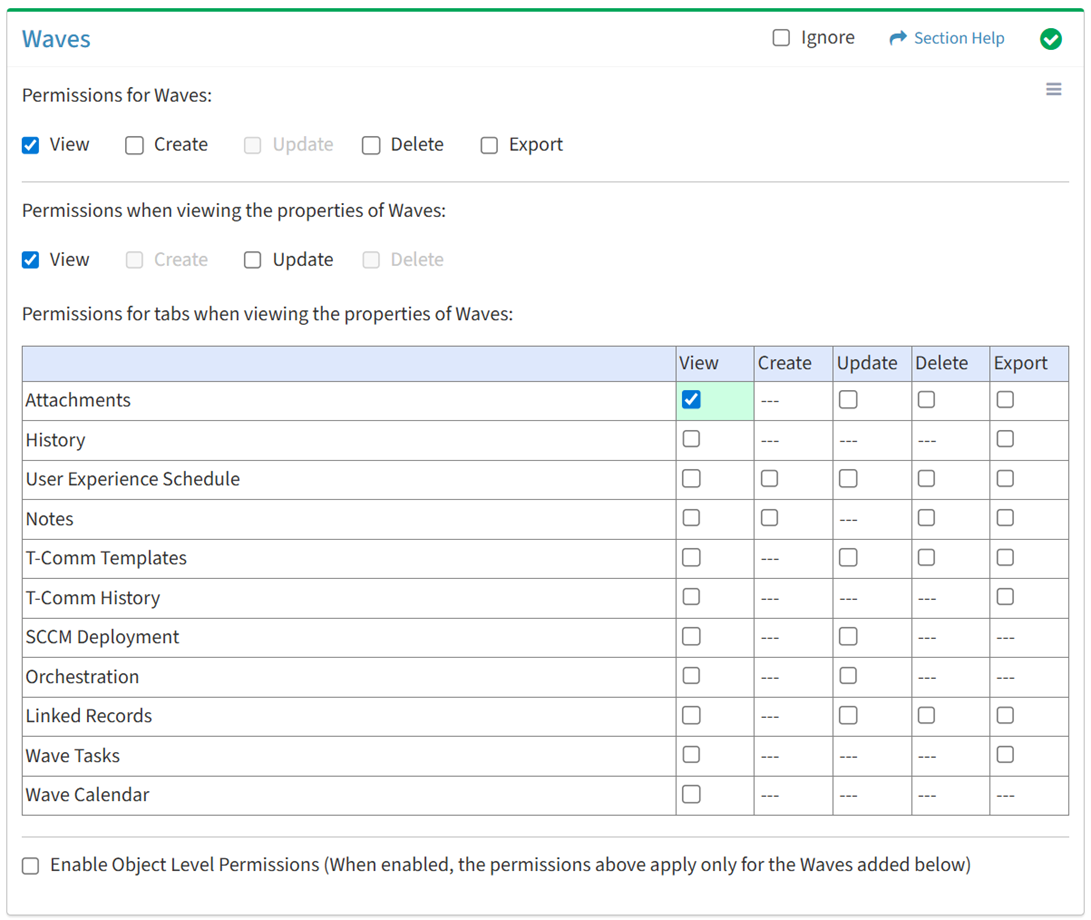Enable the Ignore checkbox
The width and height of the screenshot is (1091, 920).
click(x=781, y=38)
